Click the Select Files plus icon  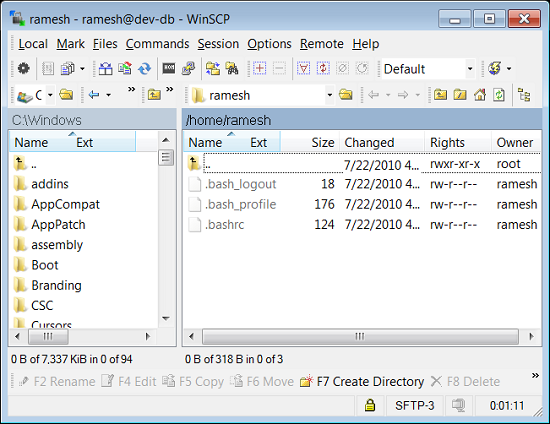click(260, 68)
